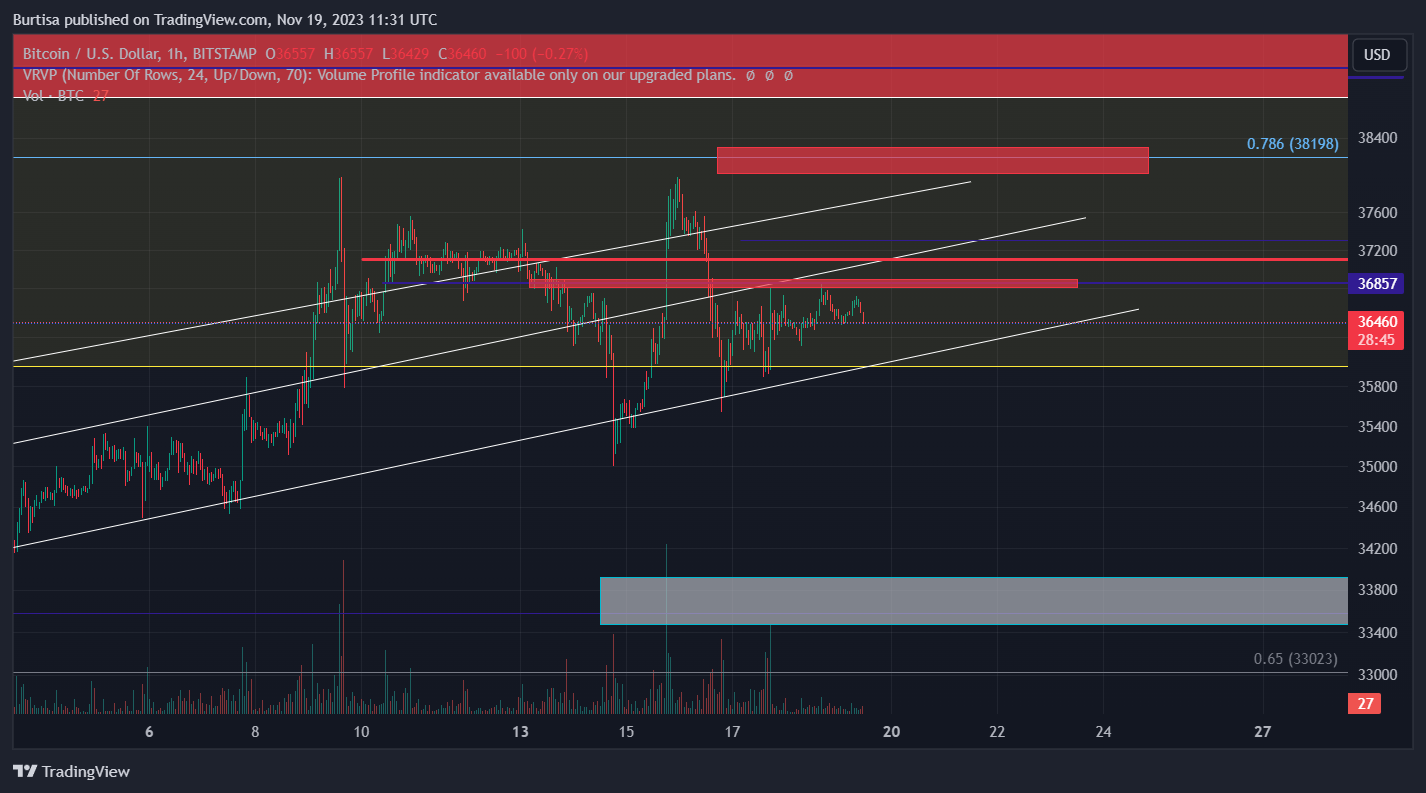Screen dimensions: 1426x793
Task: Click the date label 22 on the time axis
Action: pyautogui.click(x=997, y=732)
